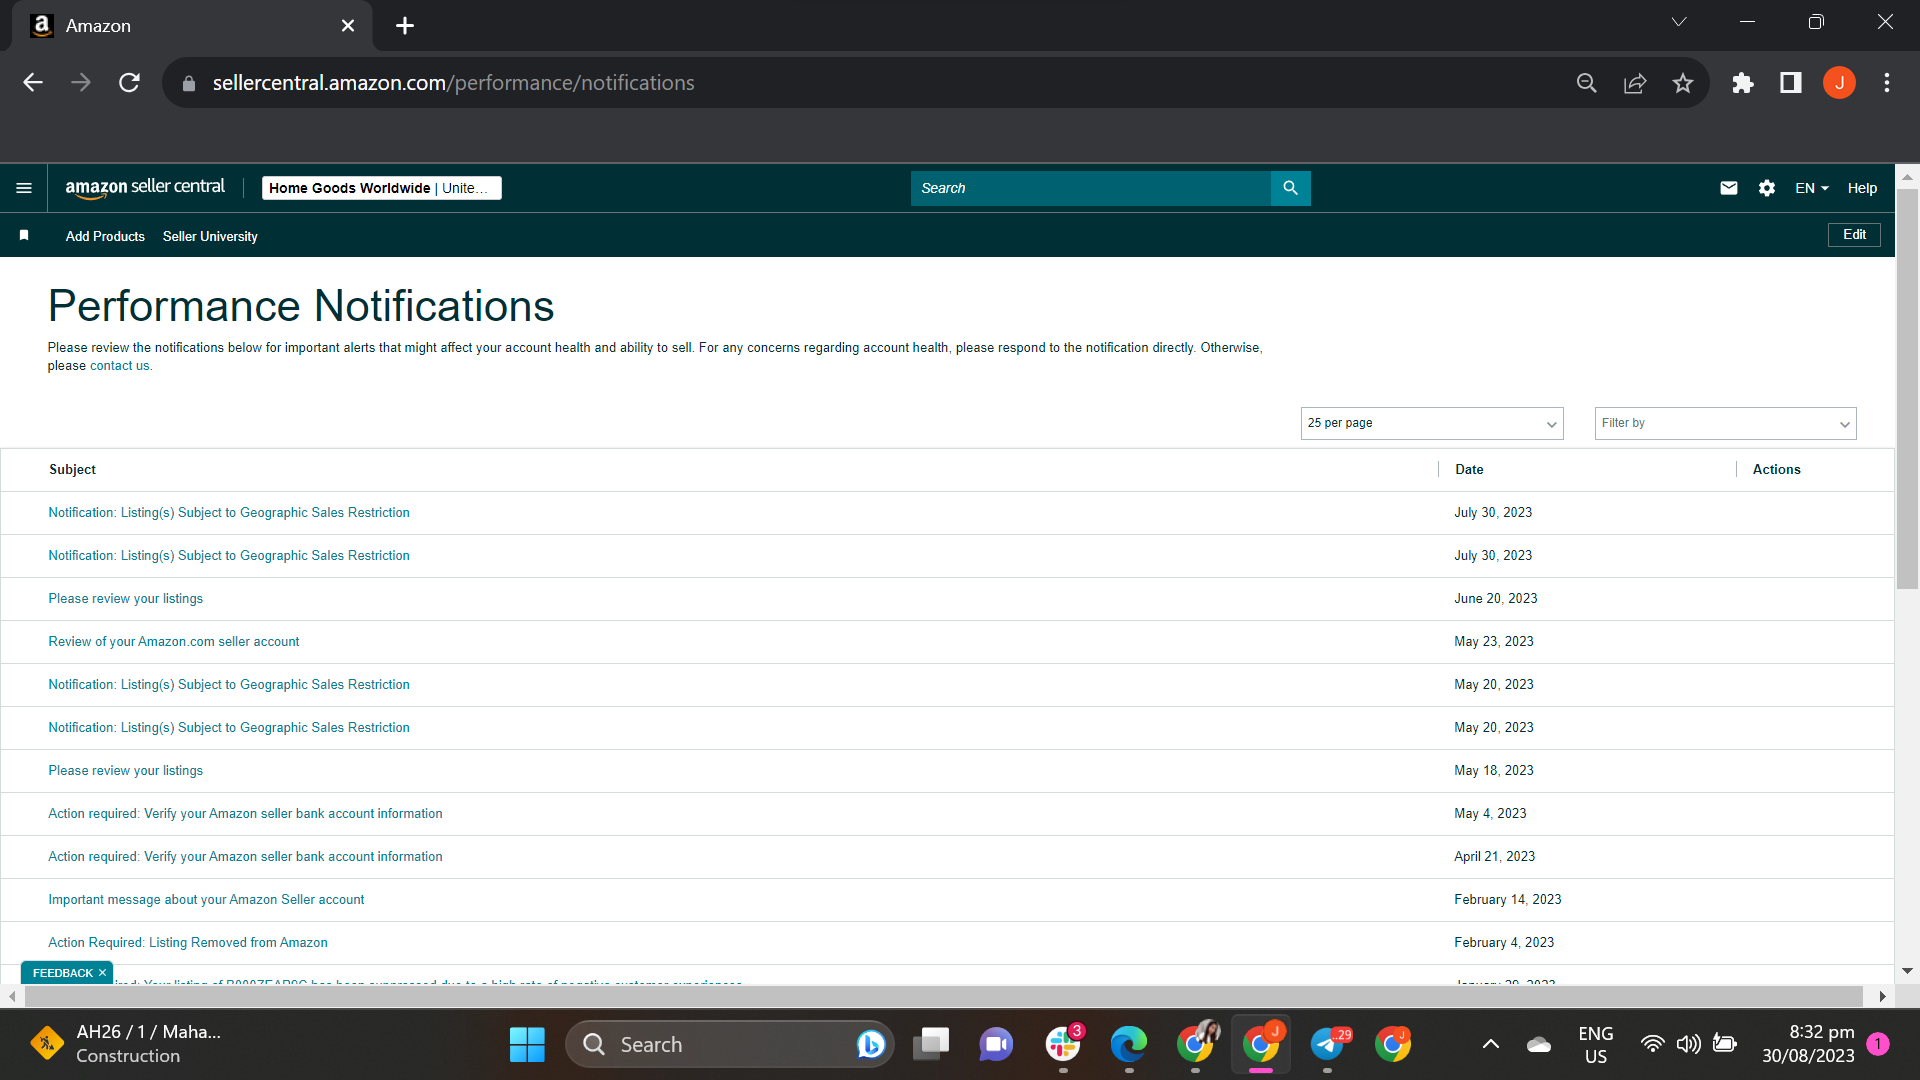Click the Subject column header
Screen dimensions: 1920x1080
coord(72,470)
